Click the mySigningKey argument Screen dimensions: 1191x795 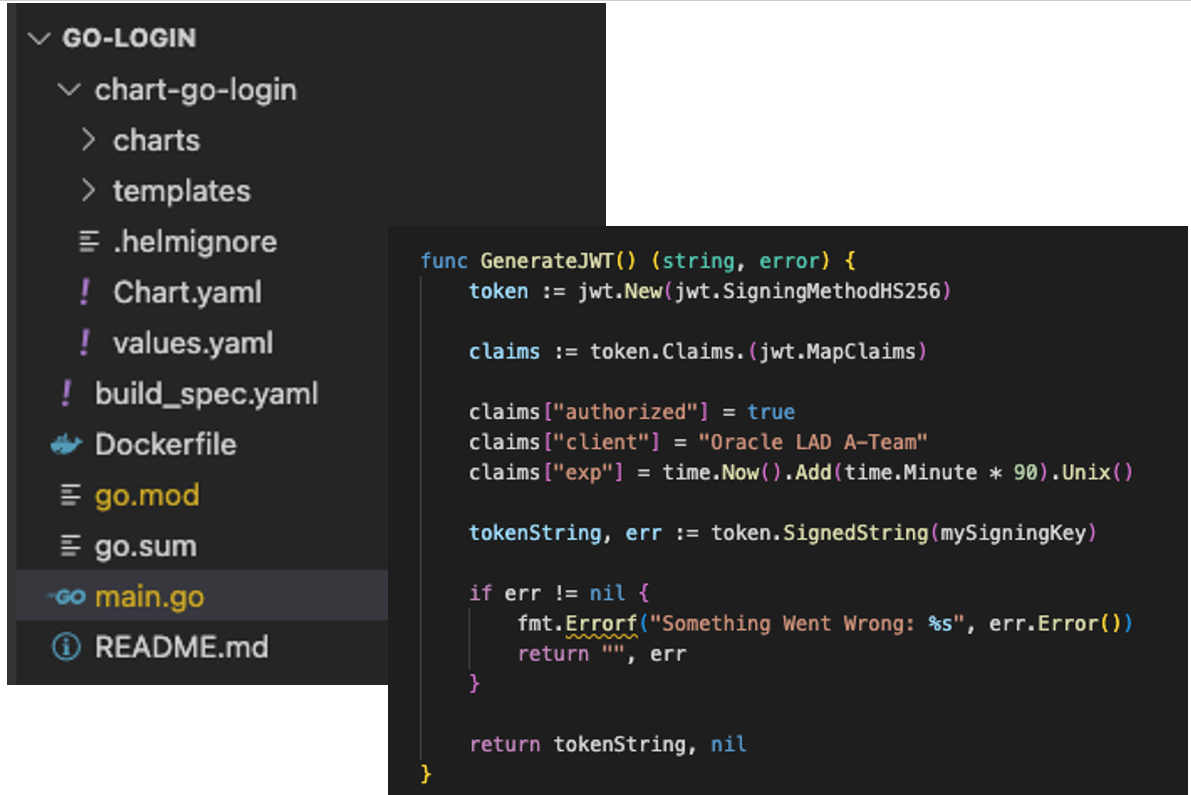(x=1014, y=533)
